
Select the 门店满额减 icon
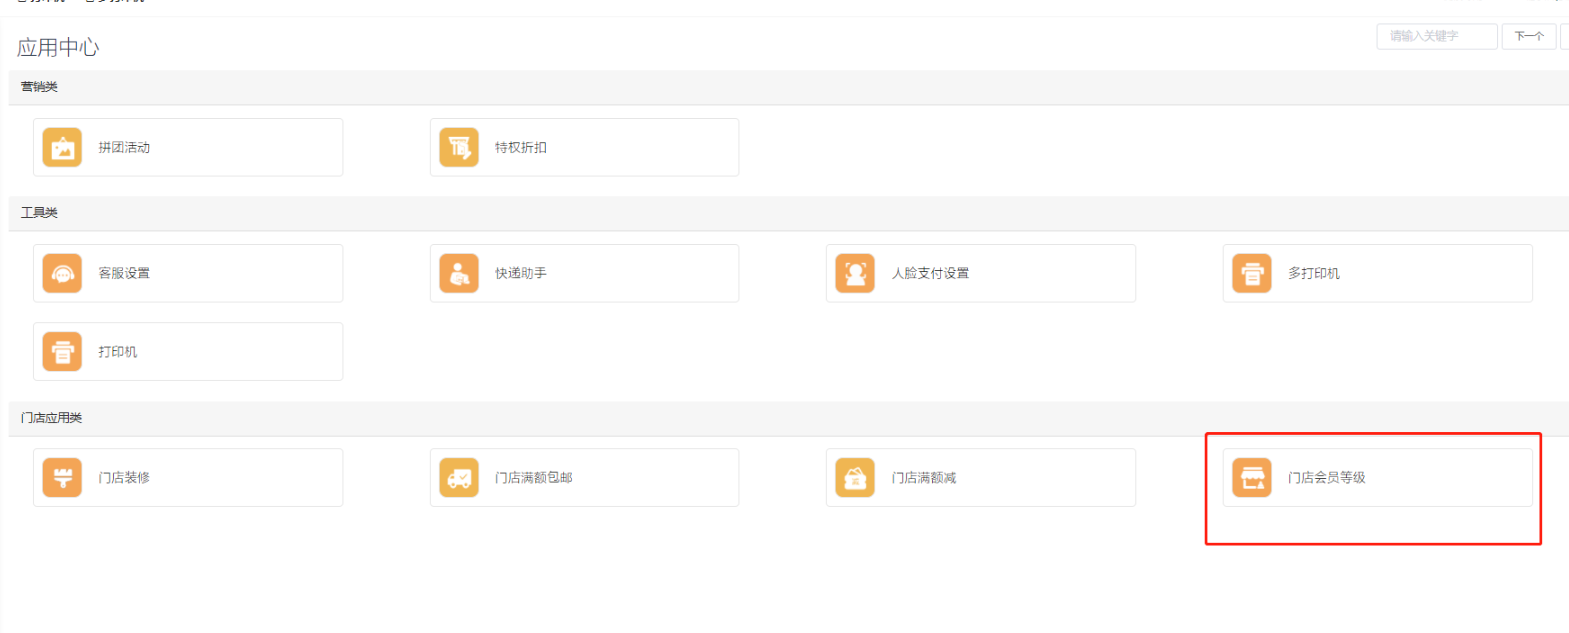(x=855, y=478)
